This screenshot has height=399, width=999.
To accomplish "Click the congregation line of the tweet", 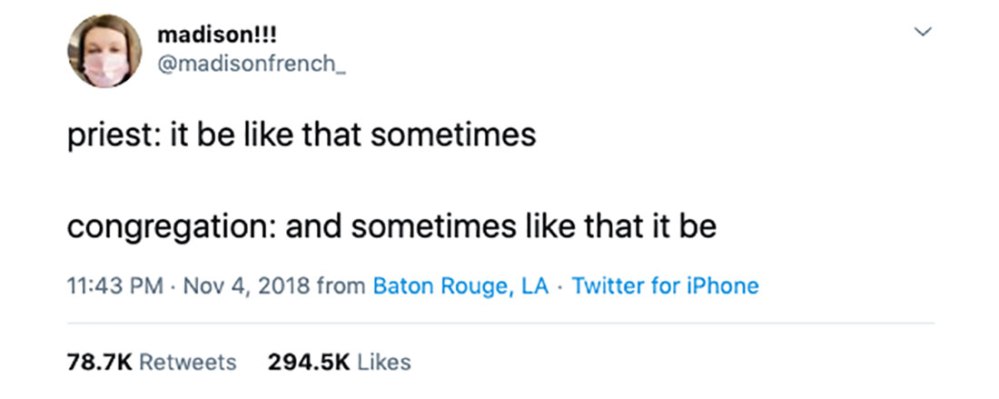I will coord(391,228).
